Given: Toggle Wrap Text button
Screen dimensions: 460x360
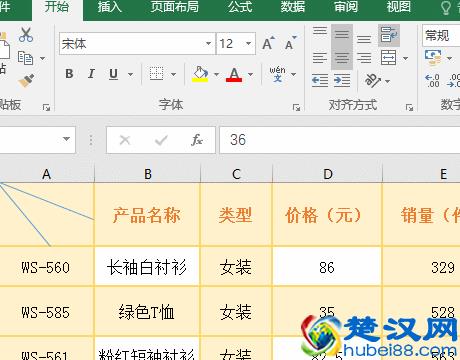Looking at the screenshot, I should [389, 35].
